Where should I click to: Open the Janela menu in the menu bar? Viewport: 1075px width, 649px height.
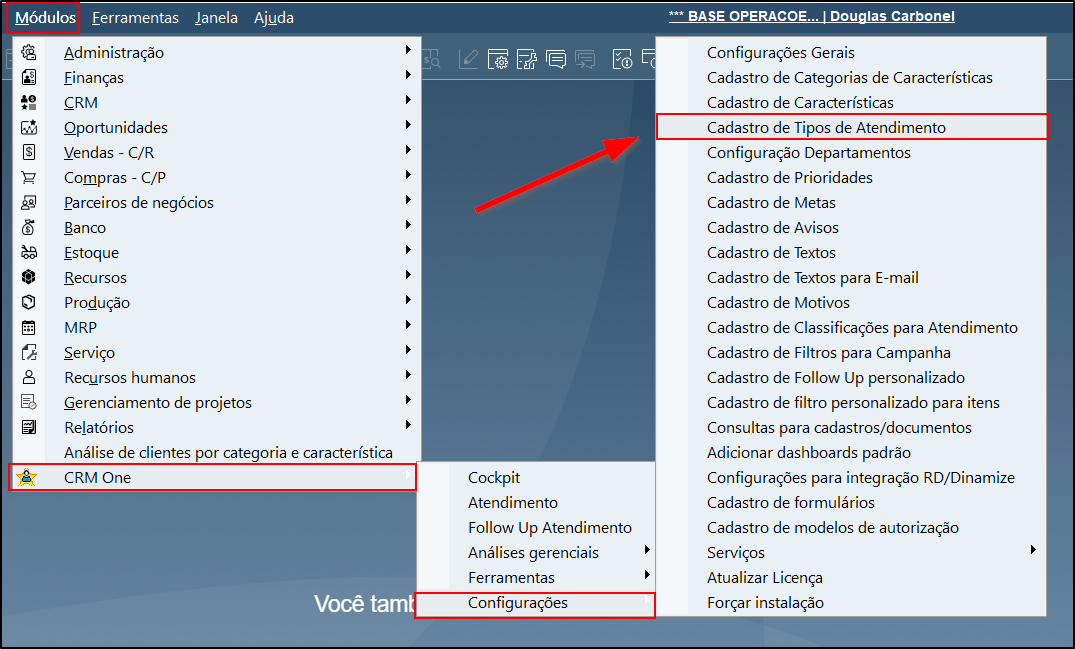click(x=217, y=17)
